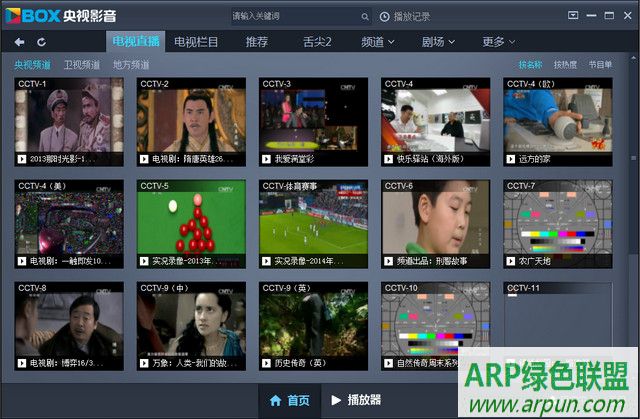640x419 pixels.
Task: Sort channels by 按热度
Action: (565, 64)
